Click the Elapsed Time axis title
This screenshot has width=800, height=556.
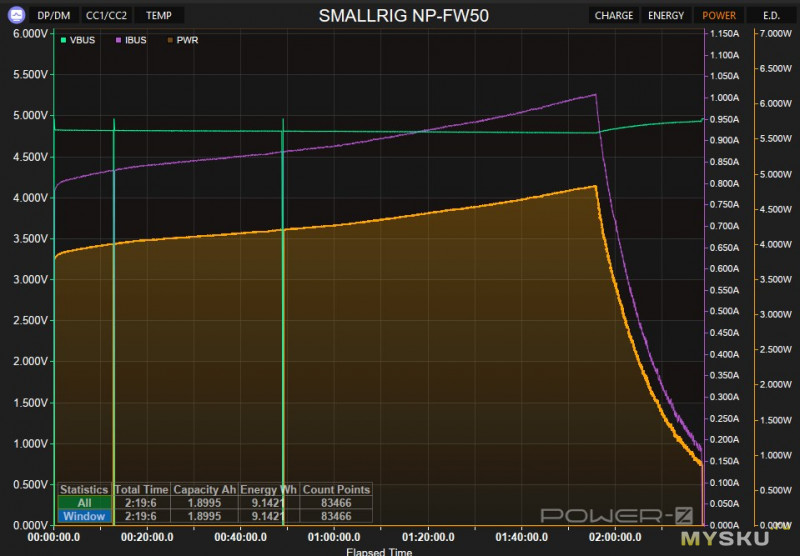[x=379, y=552]
